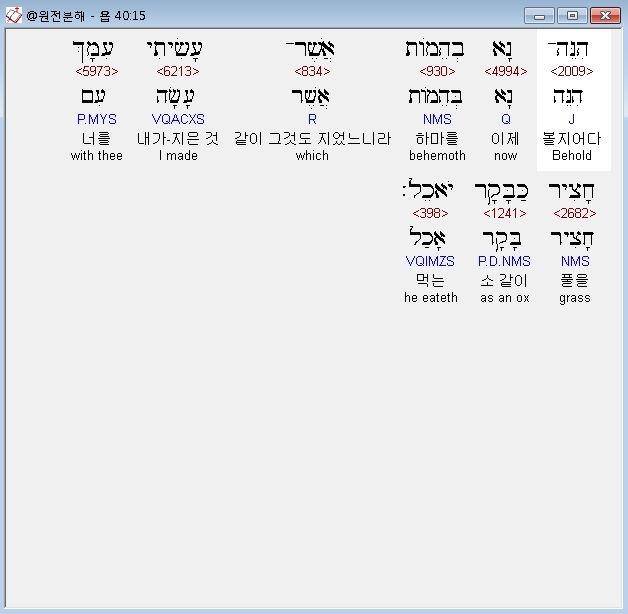Image resolution: width=628 pixels, height=614 pixels.
Task: Click the English gloss now
Action: pyautogui.click(x=505, y=155)
